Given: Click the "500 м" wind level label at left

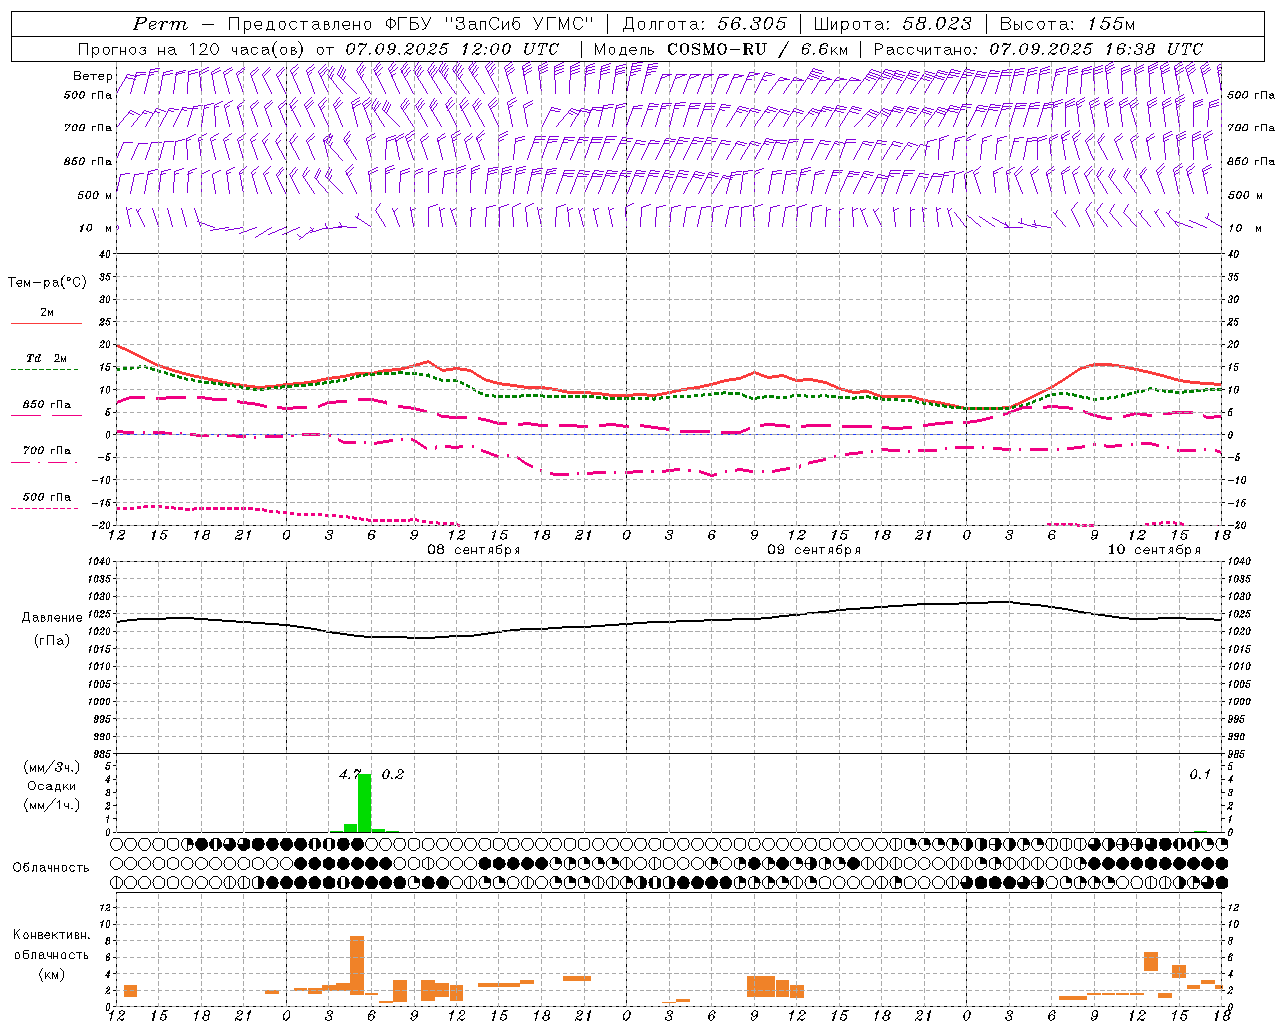Looking at the screenshot, I should [x=95, y=195].
